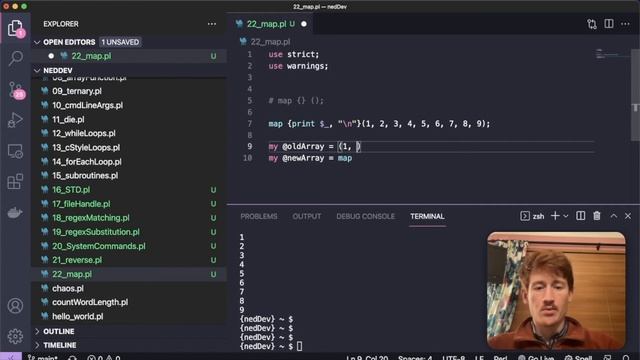
Task: Open the Manage gear icon
Action: point(15,336)
